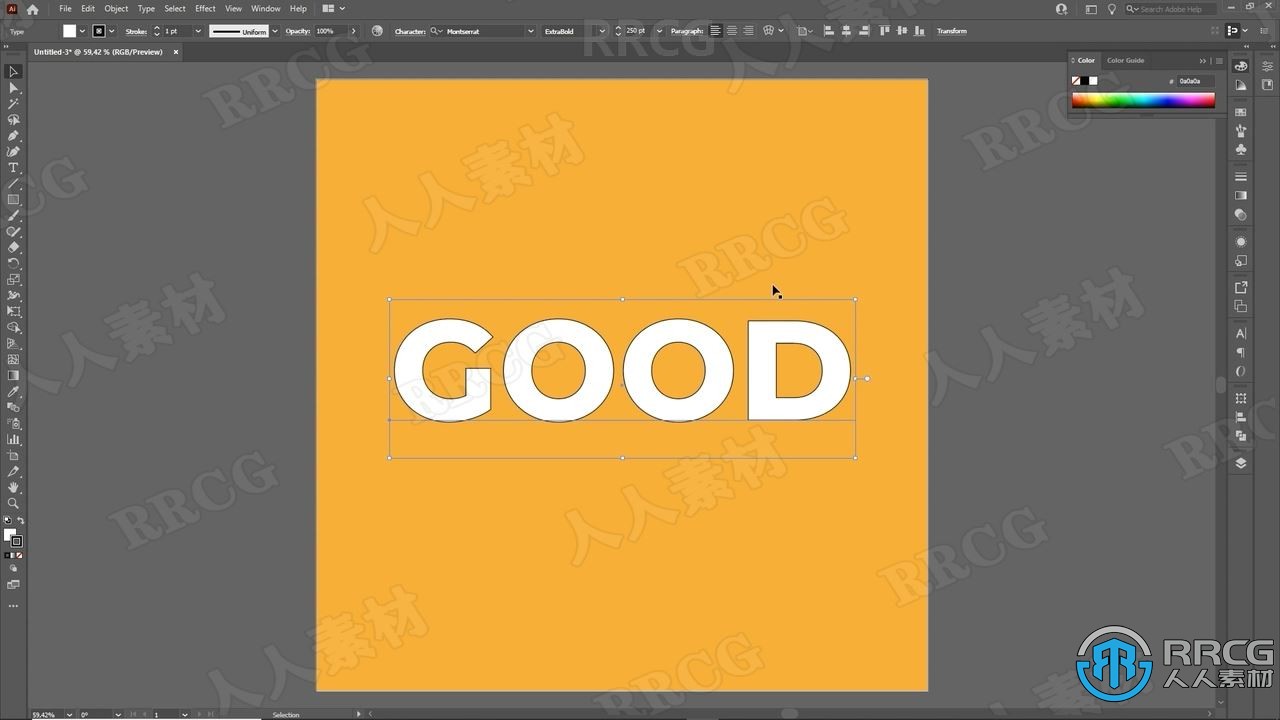Image resolution: width=1280 pixels, height=720 pixels.
Task: Click the hex color value field
Action: pyautogui.click(x=1195, y=81)
